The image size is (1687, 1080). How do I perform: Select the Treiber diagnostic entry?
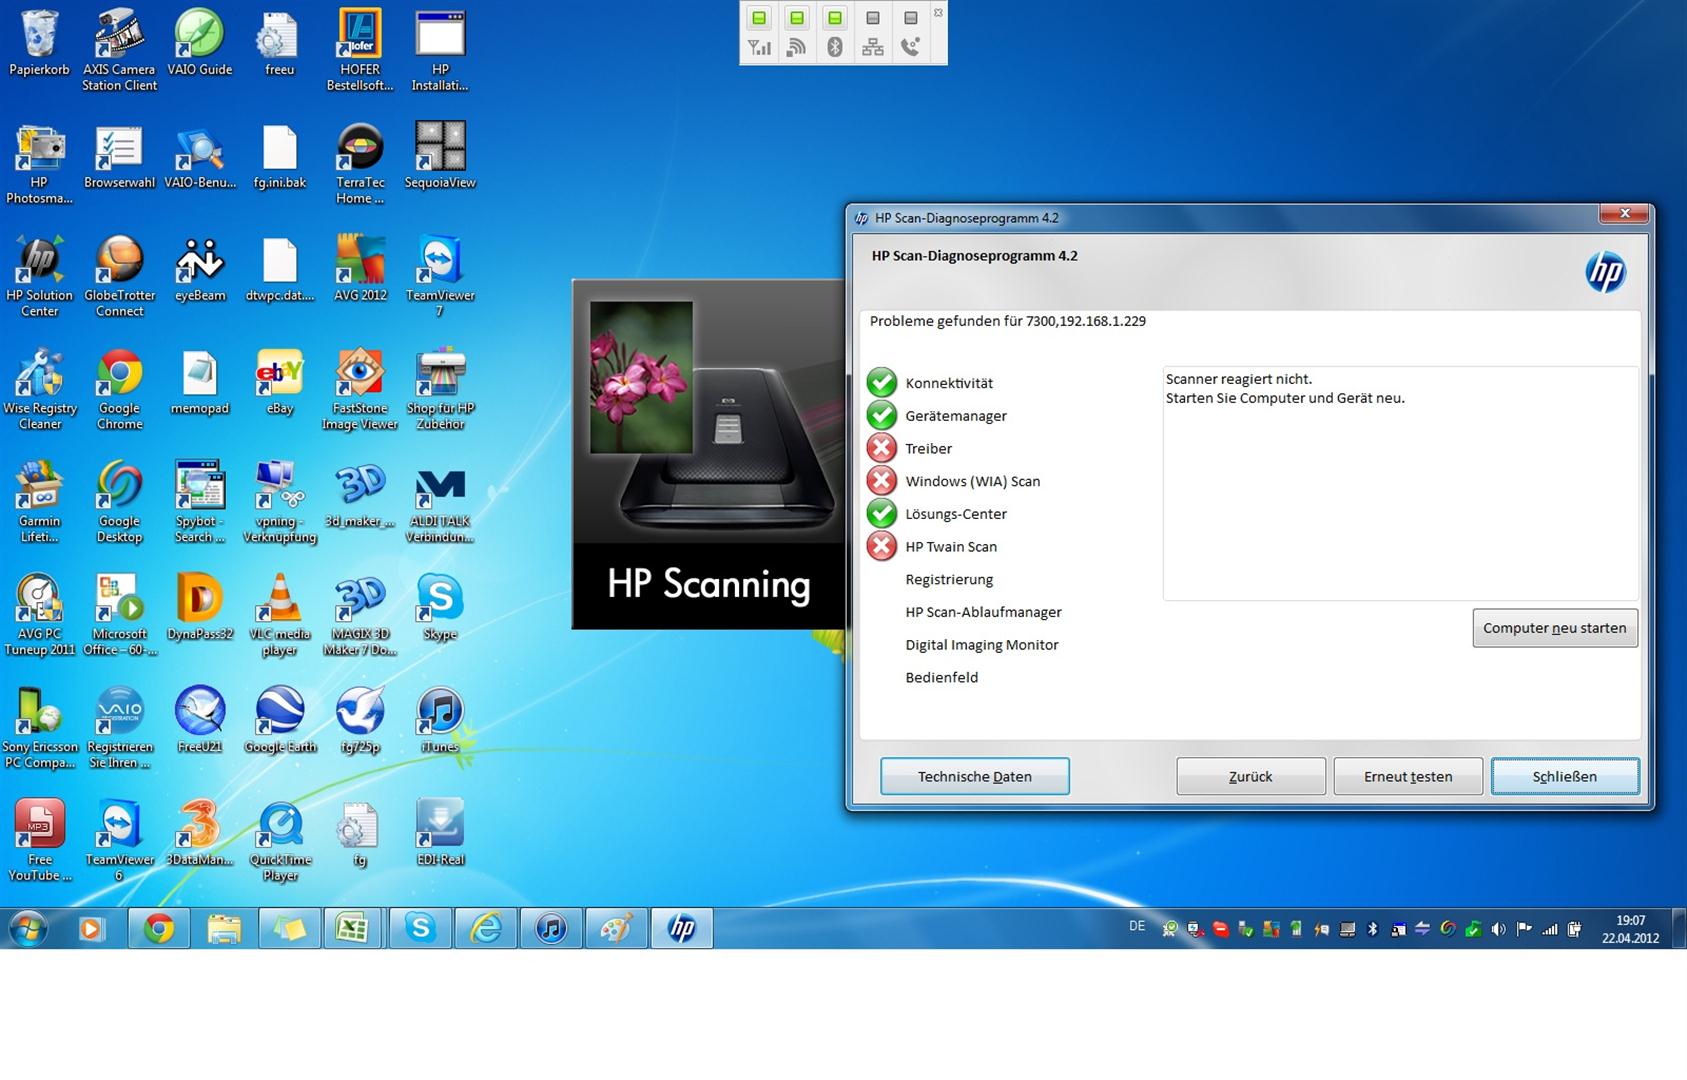click(928, 448)
